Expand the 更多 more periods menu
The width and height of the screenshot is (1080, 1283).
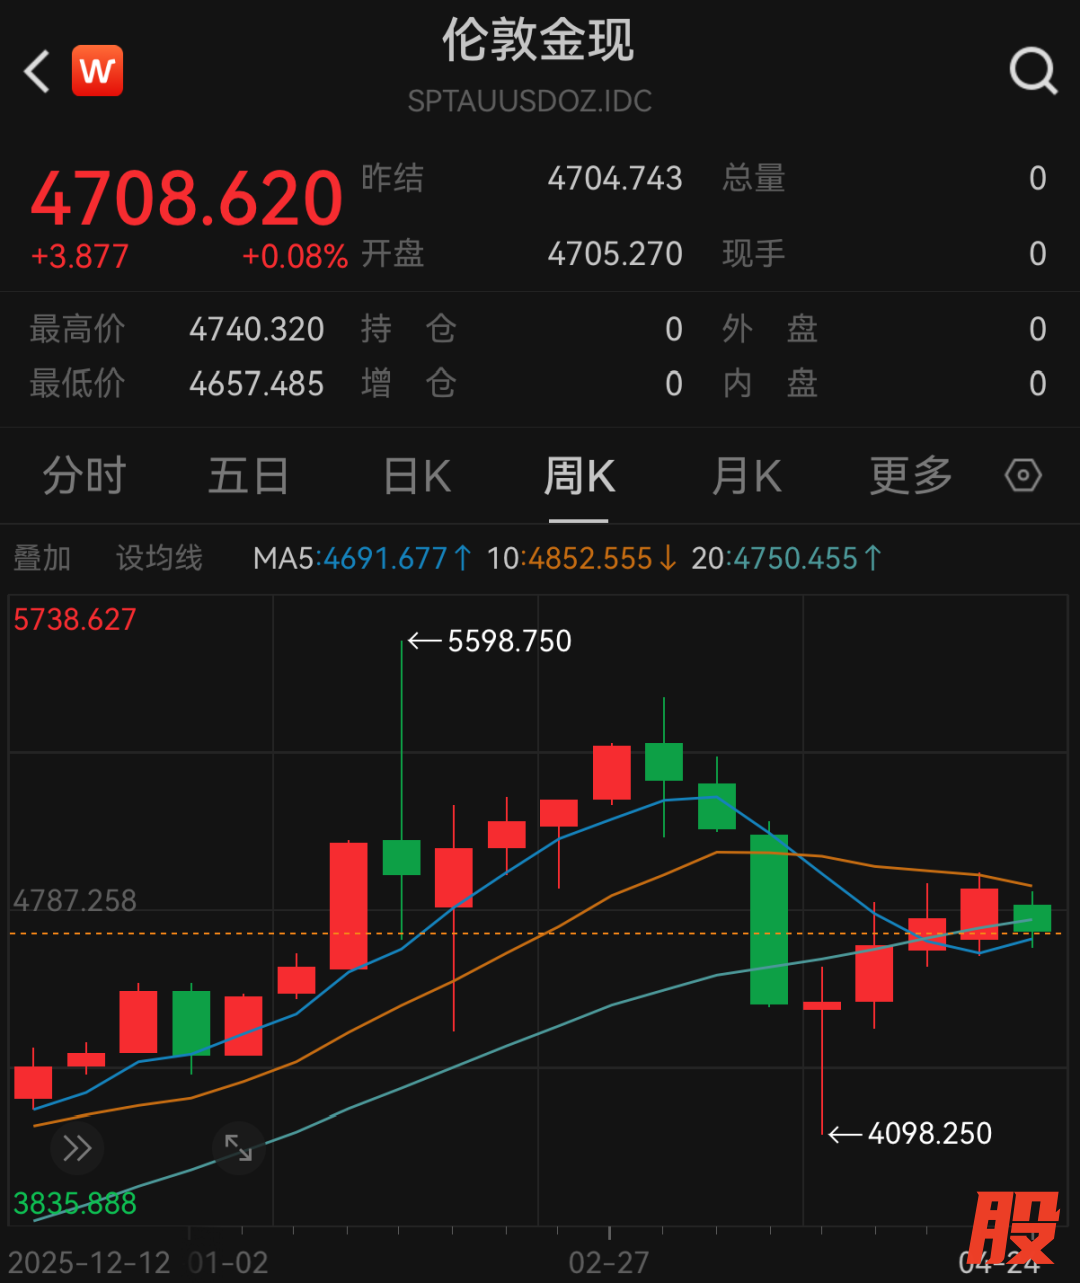pyautogui.click(x=911, y=476)
